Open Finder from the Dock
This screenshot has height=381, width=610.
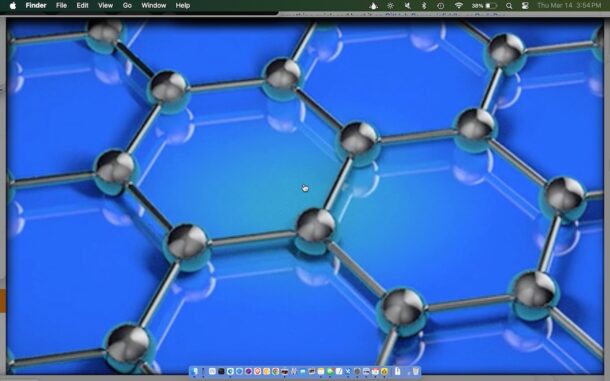(194, 371)
